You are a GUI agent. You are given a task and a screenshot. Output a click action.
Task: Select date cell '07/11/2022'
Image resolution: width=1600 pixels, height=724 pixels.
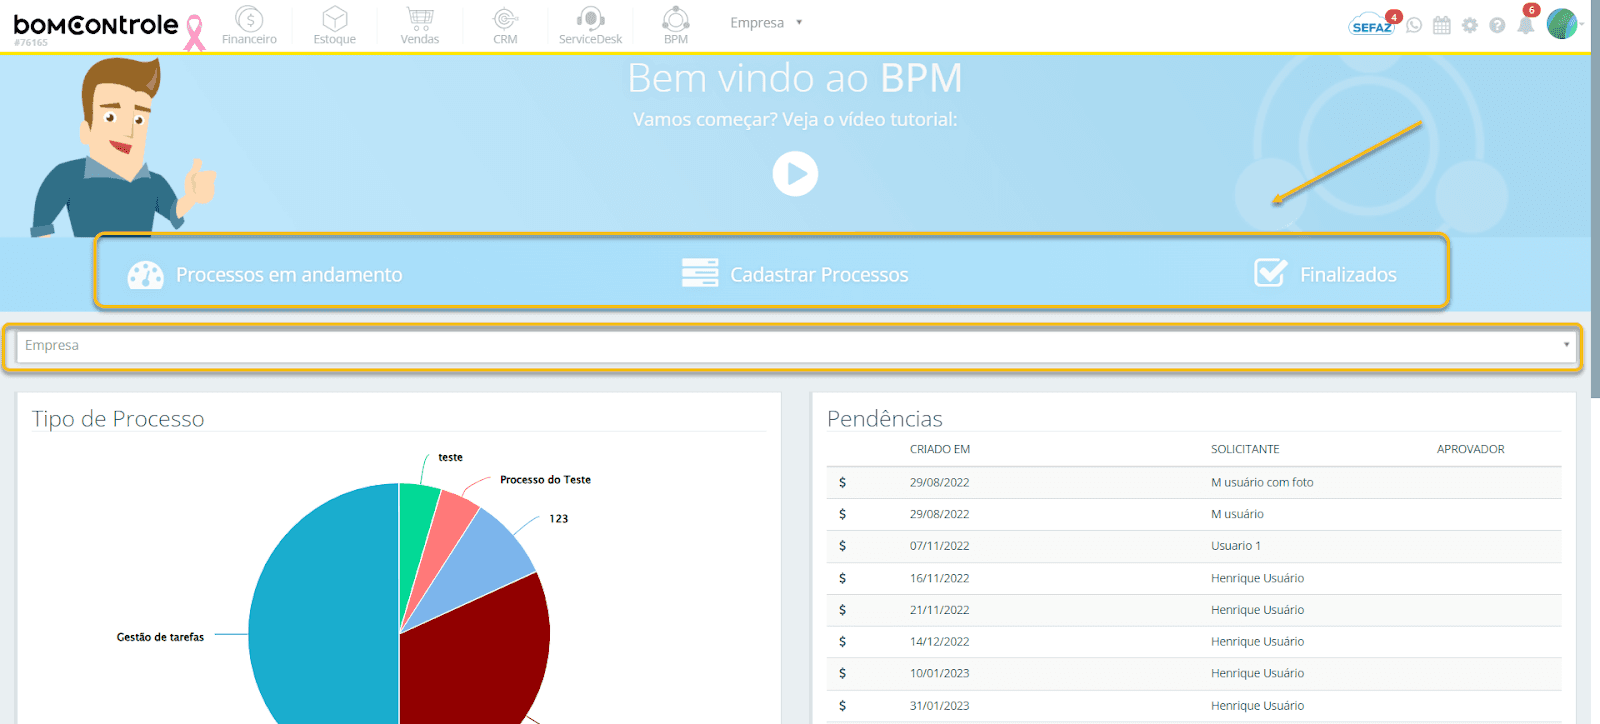point(939,546)
